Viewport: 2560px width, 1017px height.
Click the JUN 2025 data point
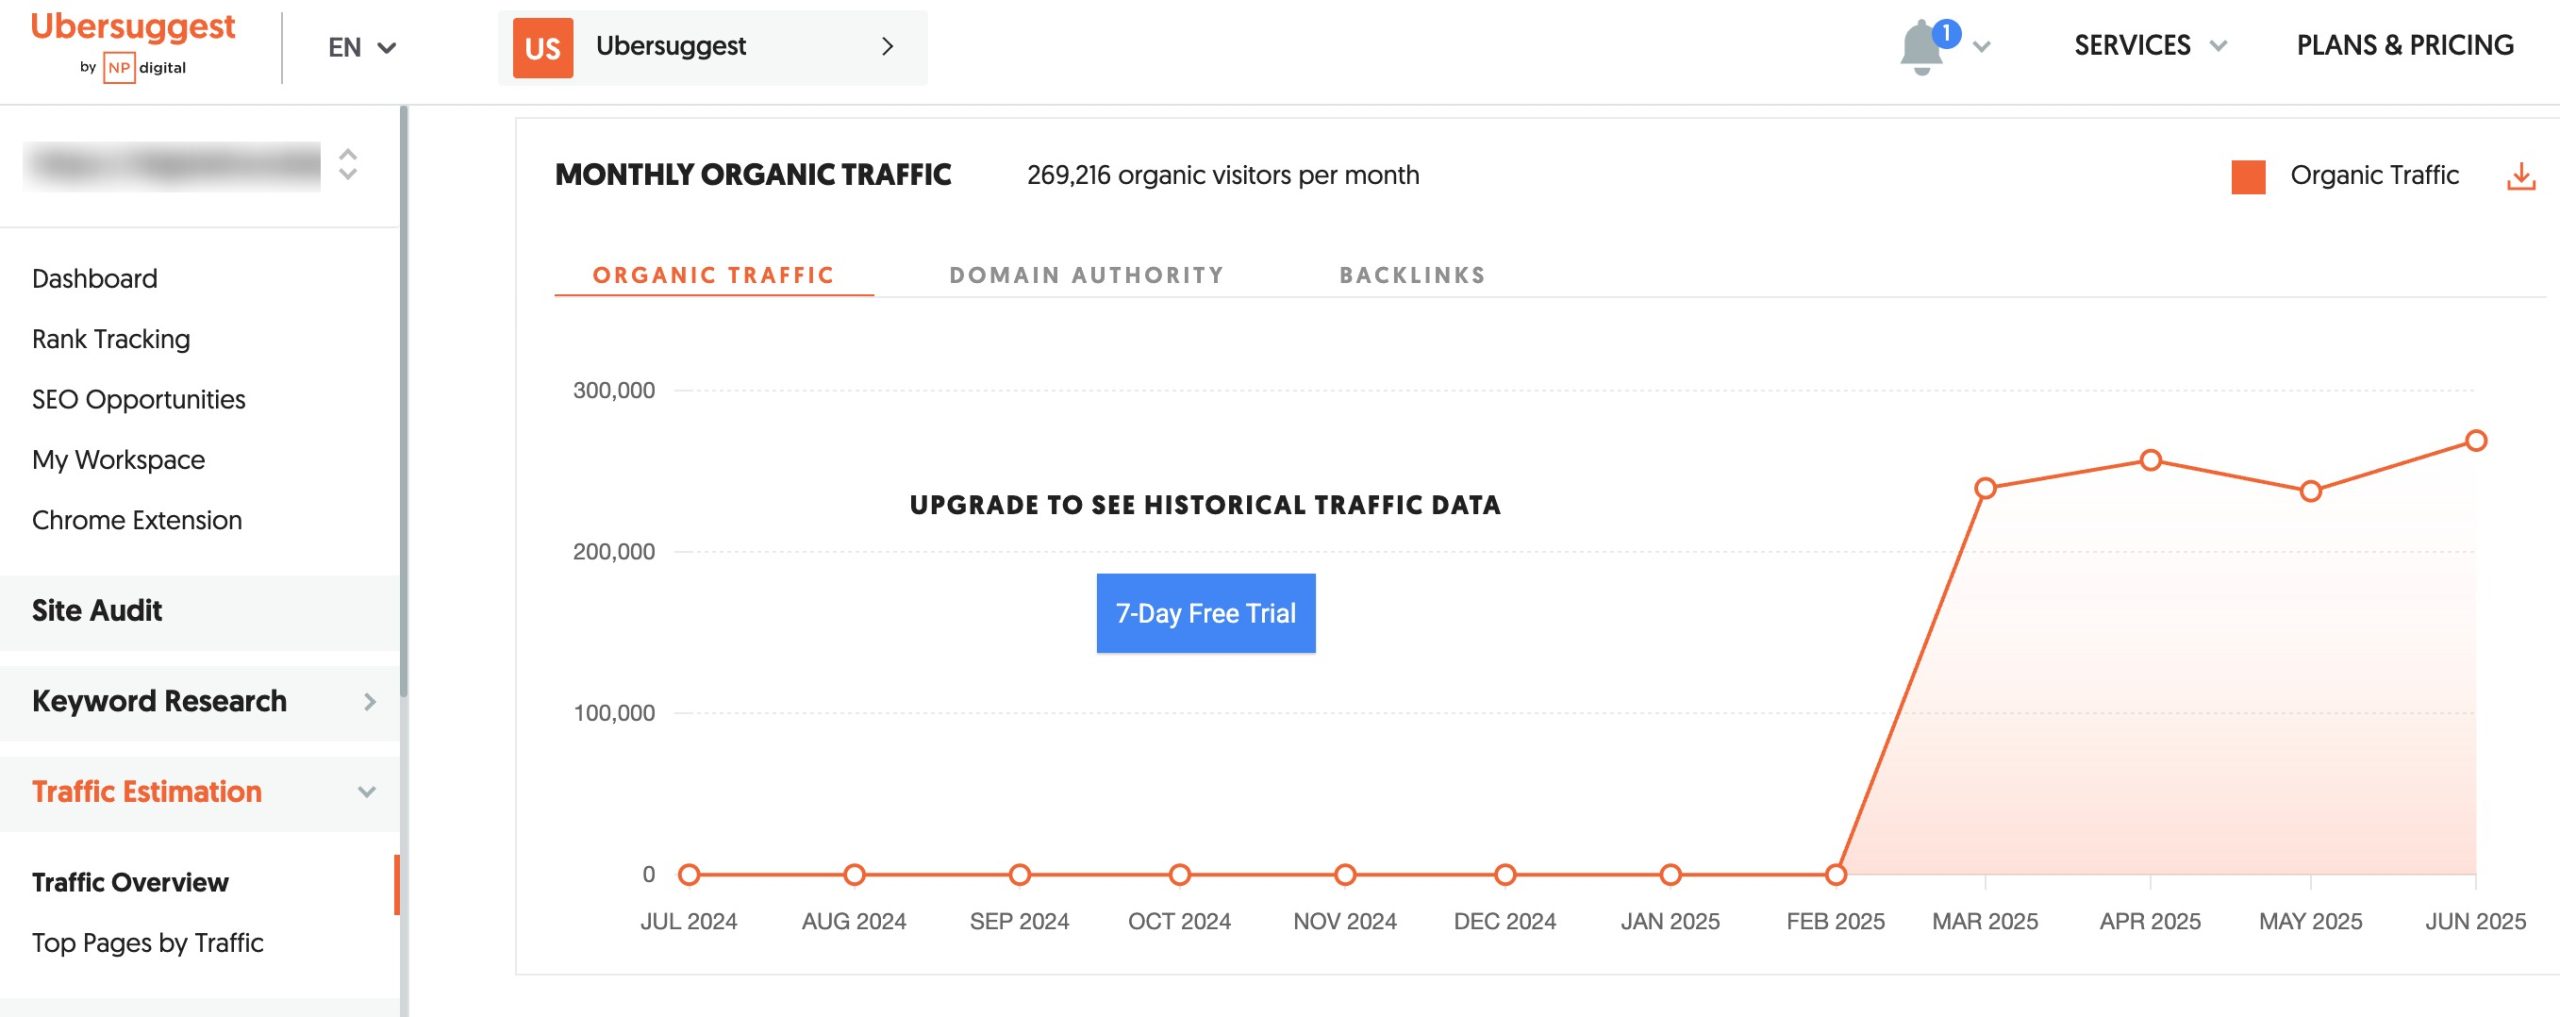click(x=2476, y=440)
